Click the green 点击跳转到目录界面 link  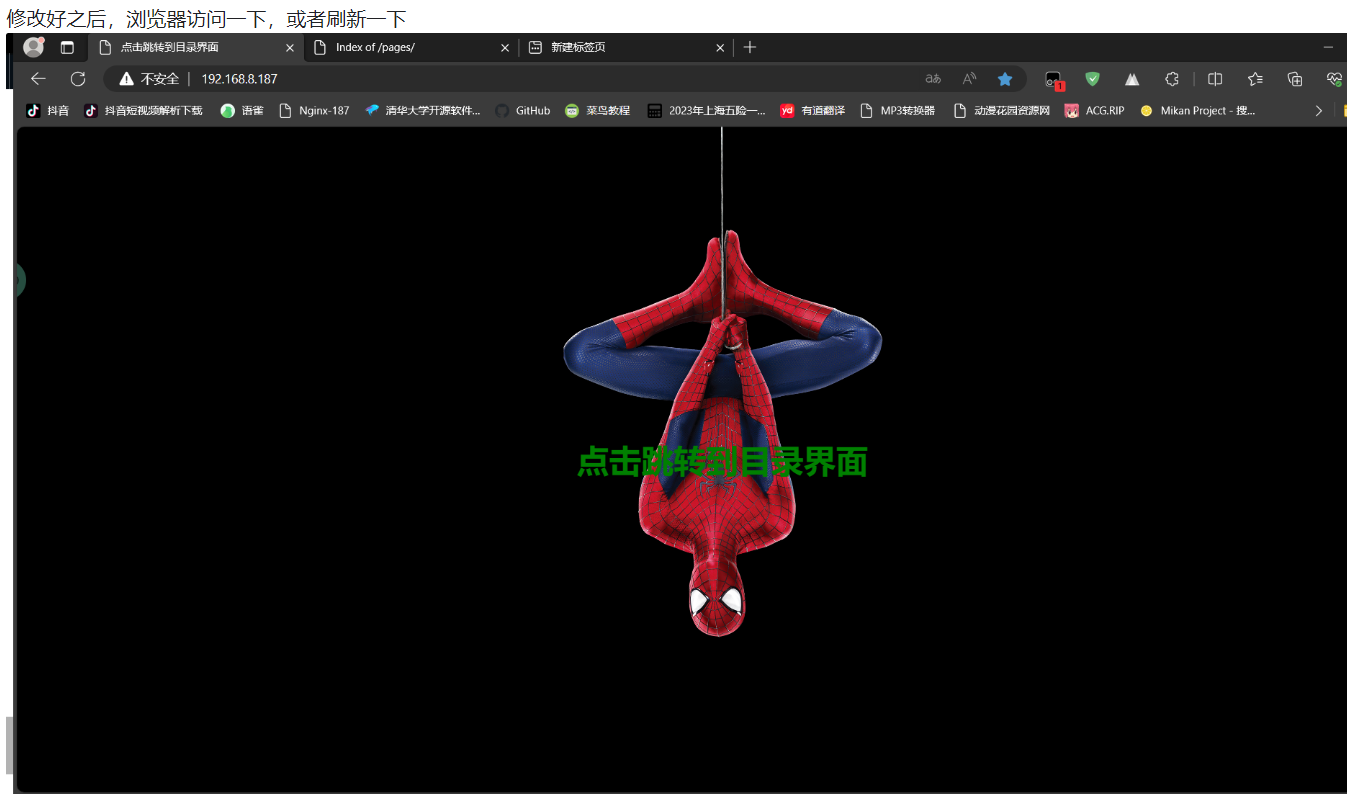[x=722, y=462]
